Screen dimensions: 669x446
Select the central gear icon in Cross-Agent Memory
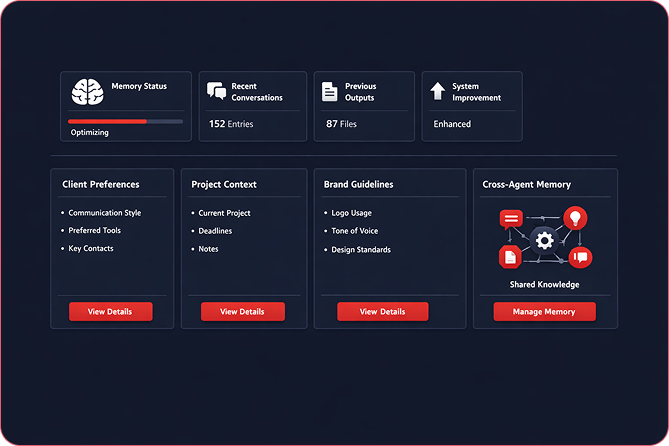coord(543,240)
